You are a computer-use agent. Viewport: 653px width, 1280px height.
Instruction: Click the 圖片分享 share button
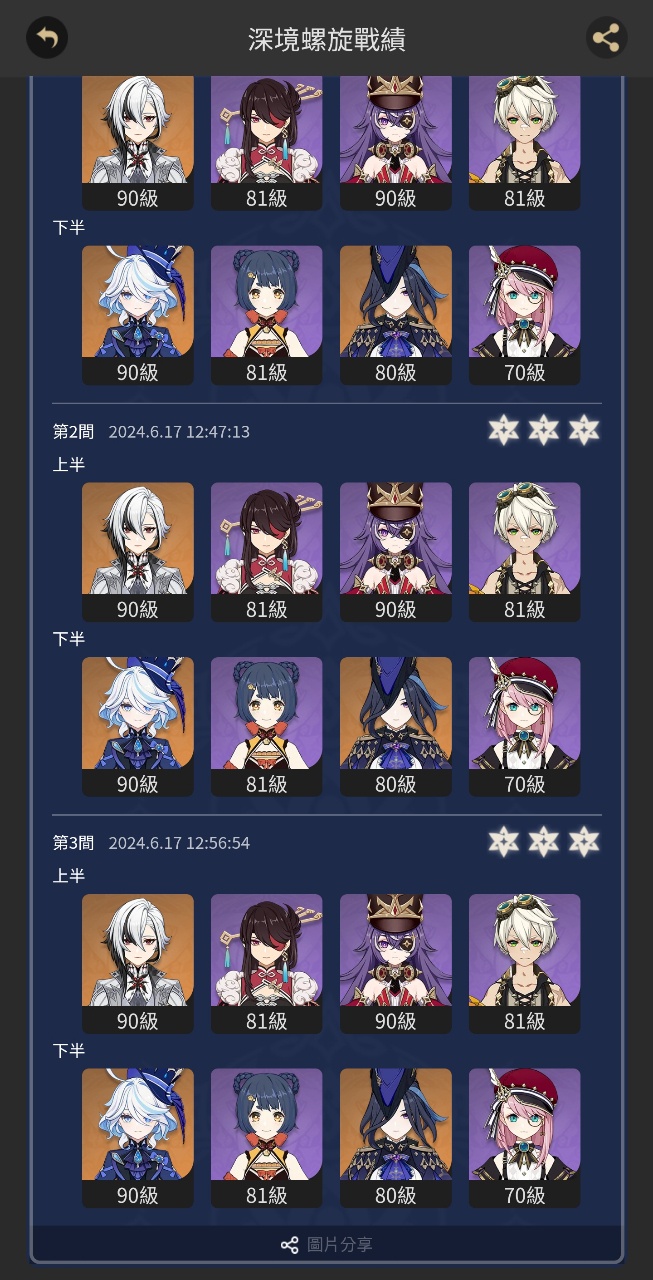pos(327,1245)
